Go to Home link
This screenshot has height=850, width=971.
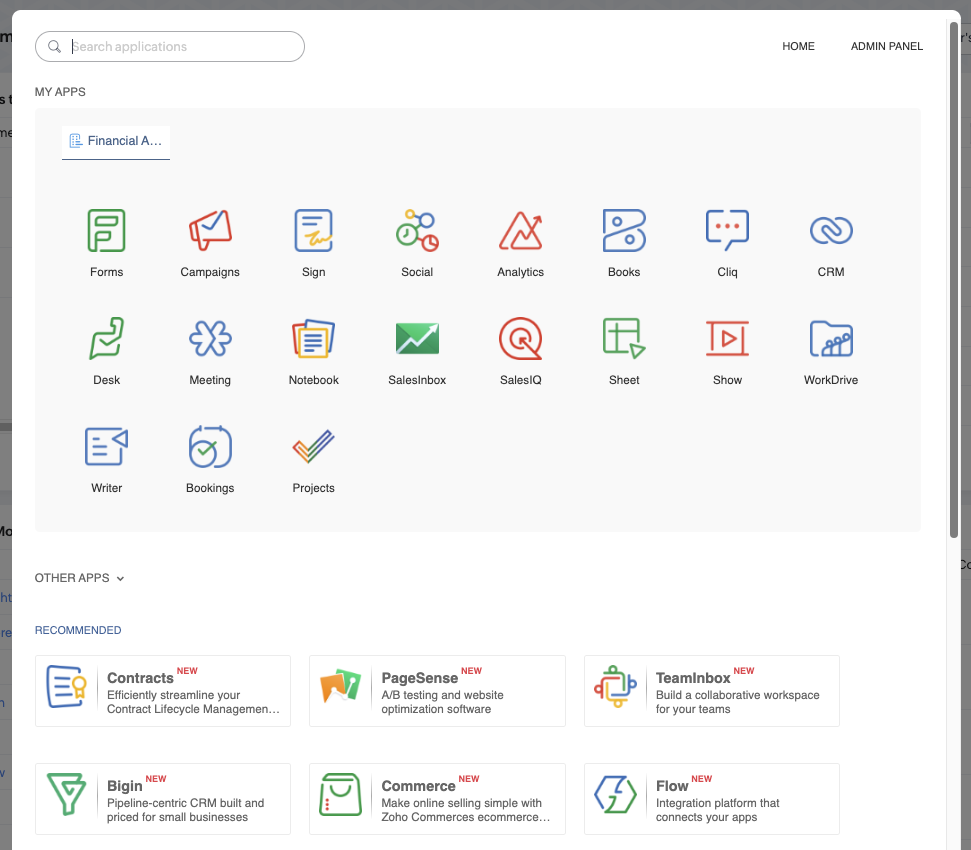click(798, 46)
